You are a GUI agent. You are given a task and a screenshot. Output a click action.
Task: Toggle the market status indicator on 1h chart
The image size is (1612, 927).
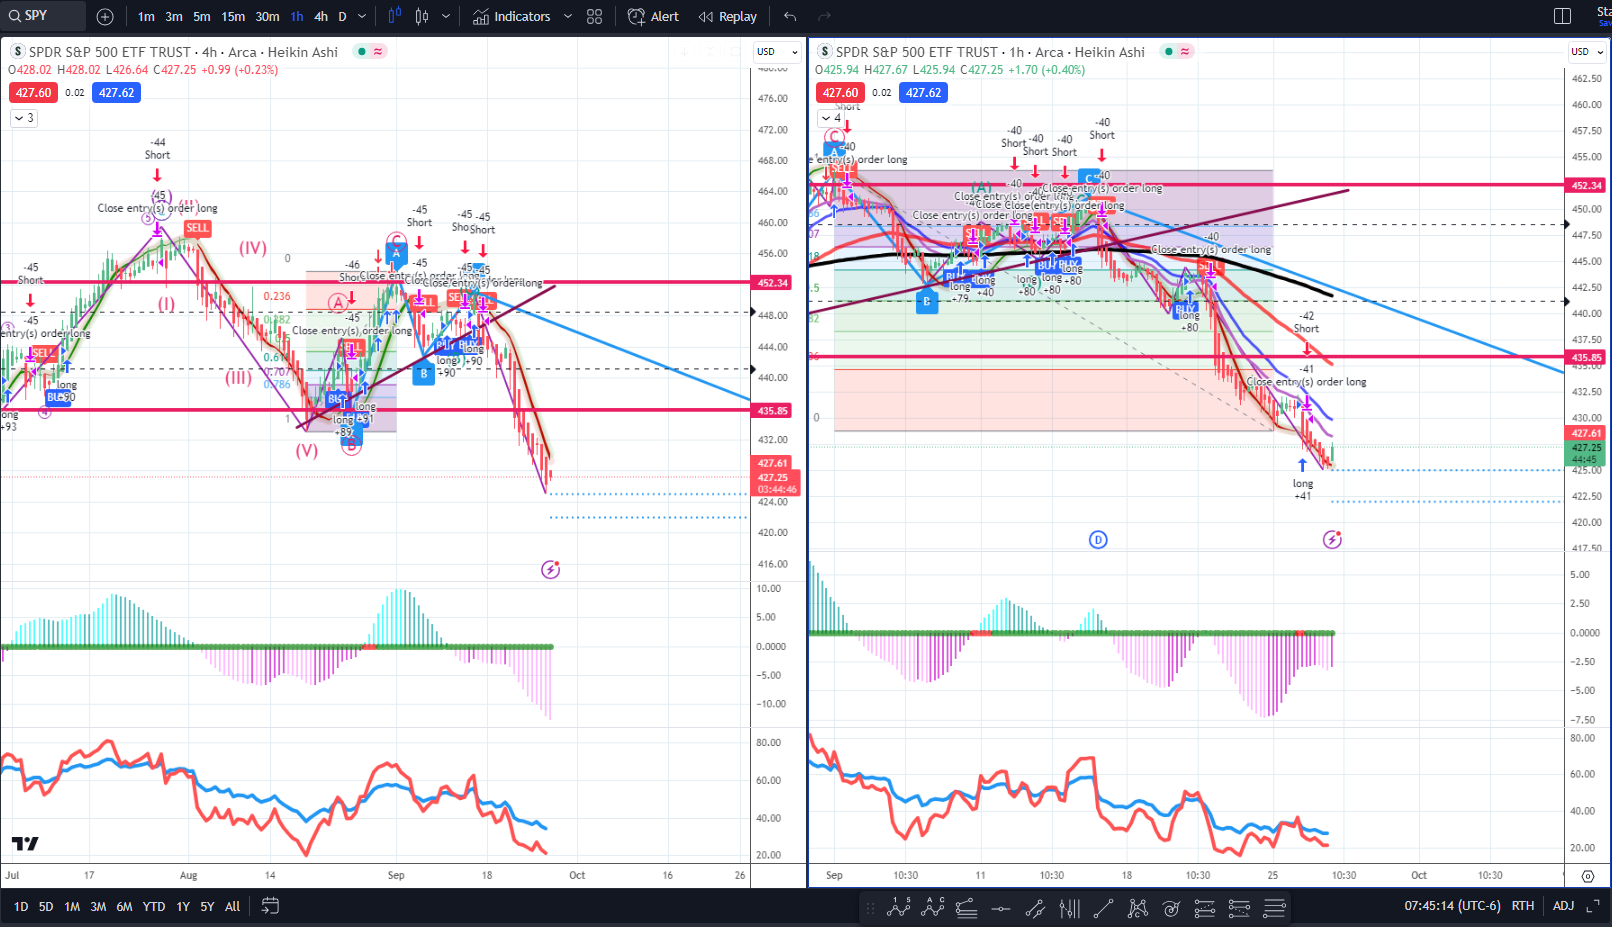[x=1168, y=52]
